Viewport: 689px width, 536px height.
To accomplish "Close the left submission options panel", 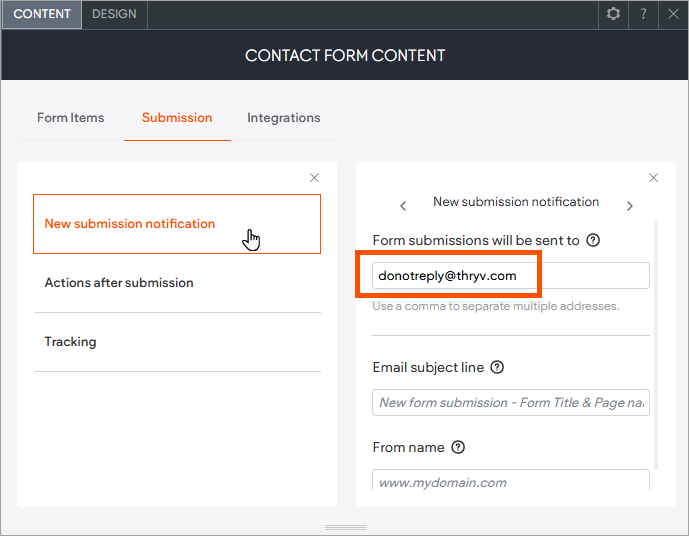I will 314,178.
